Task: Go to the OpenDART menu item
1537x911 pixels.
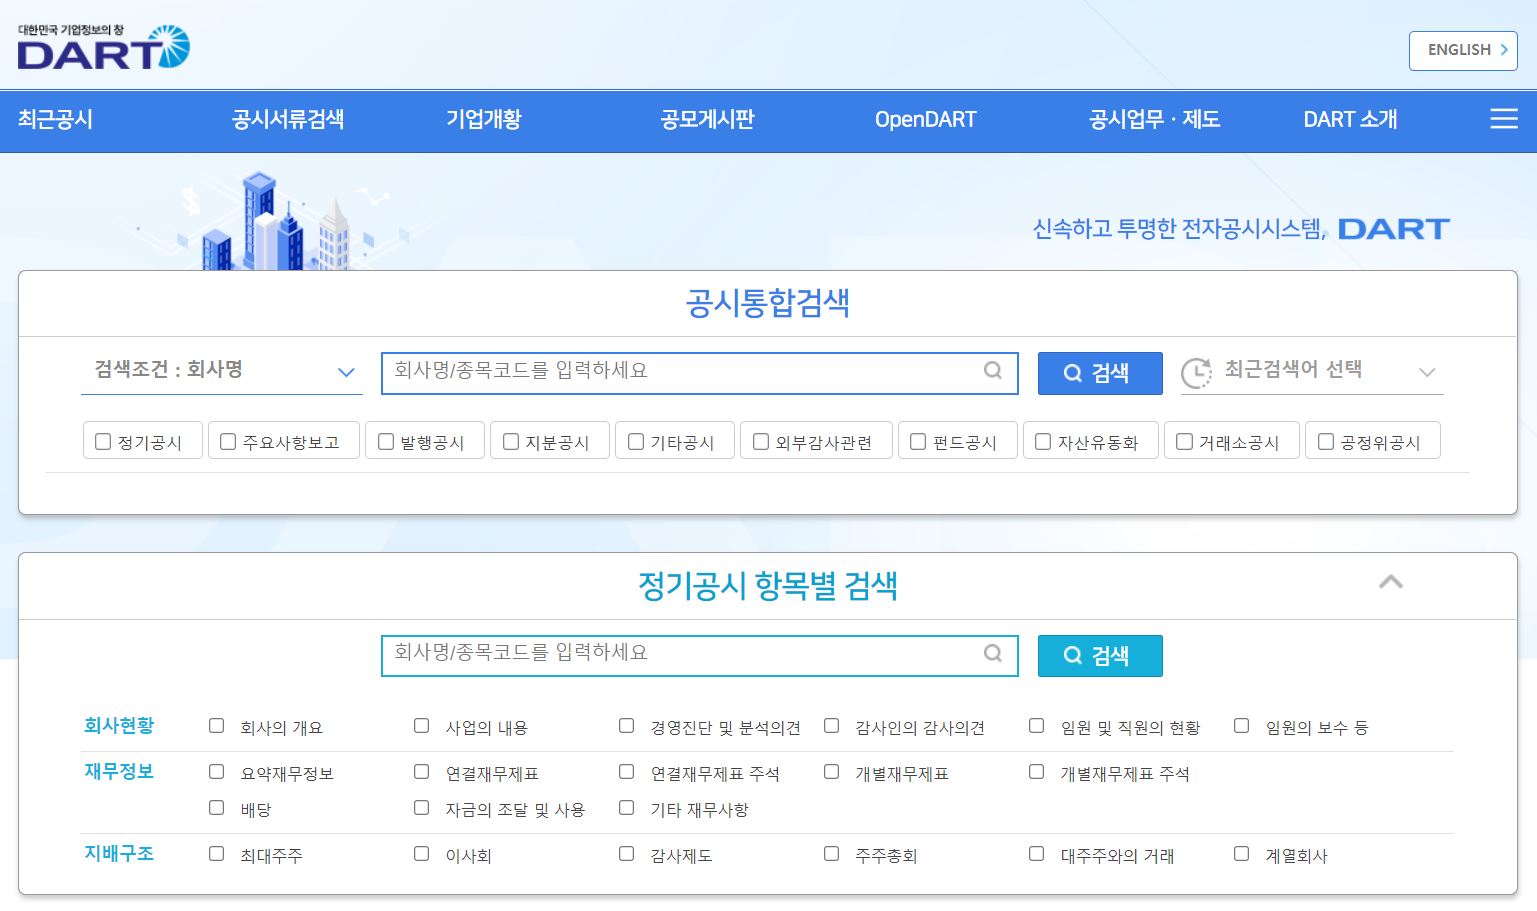Action: click(925, 120)
